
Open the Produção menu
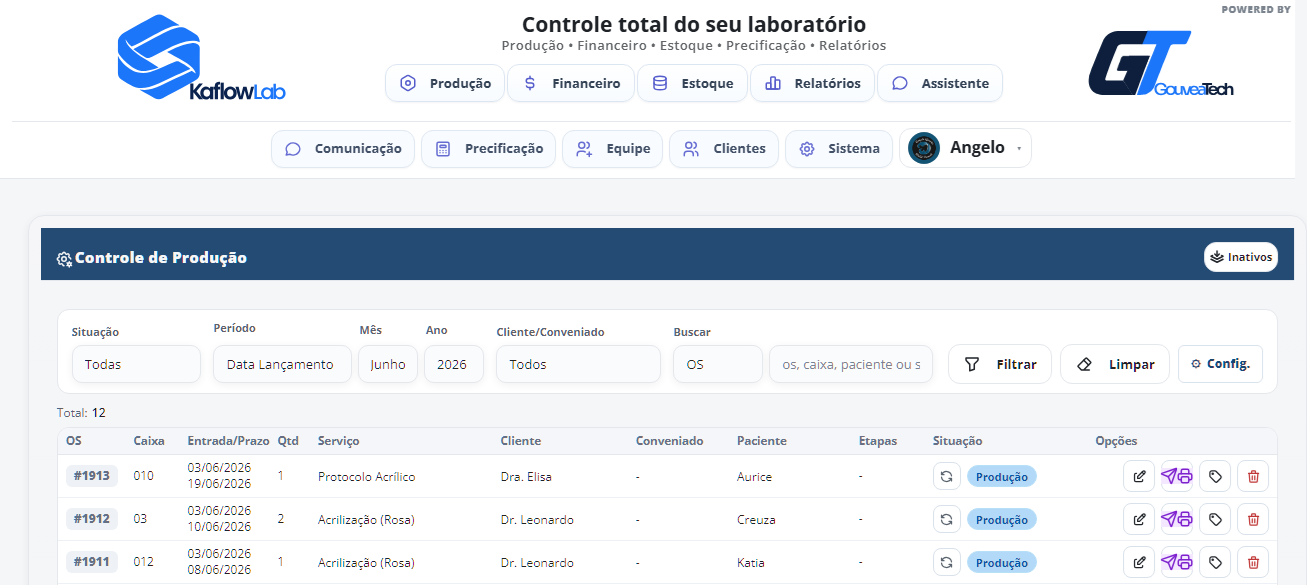pos(445,83)
